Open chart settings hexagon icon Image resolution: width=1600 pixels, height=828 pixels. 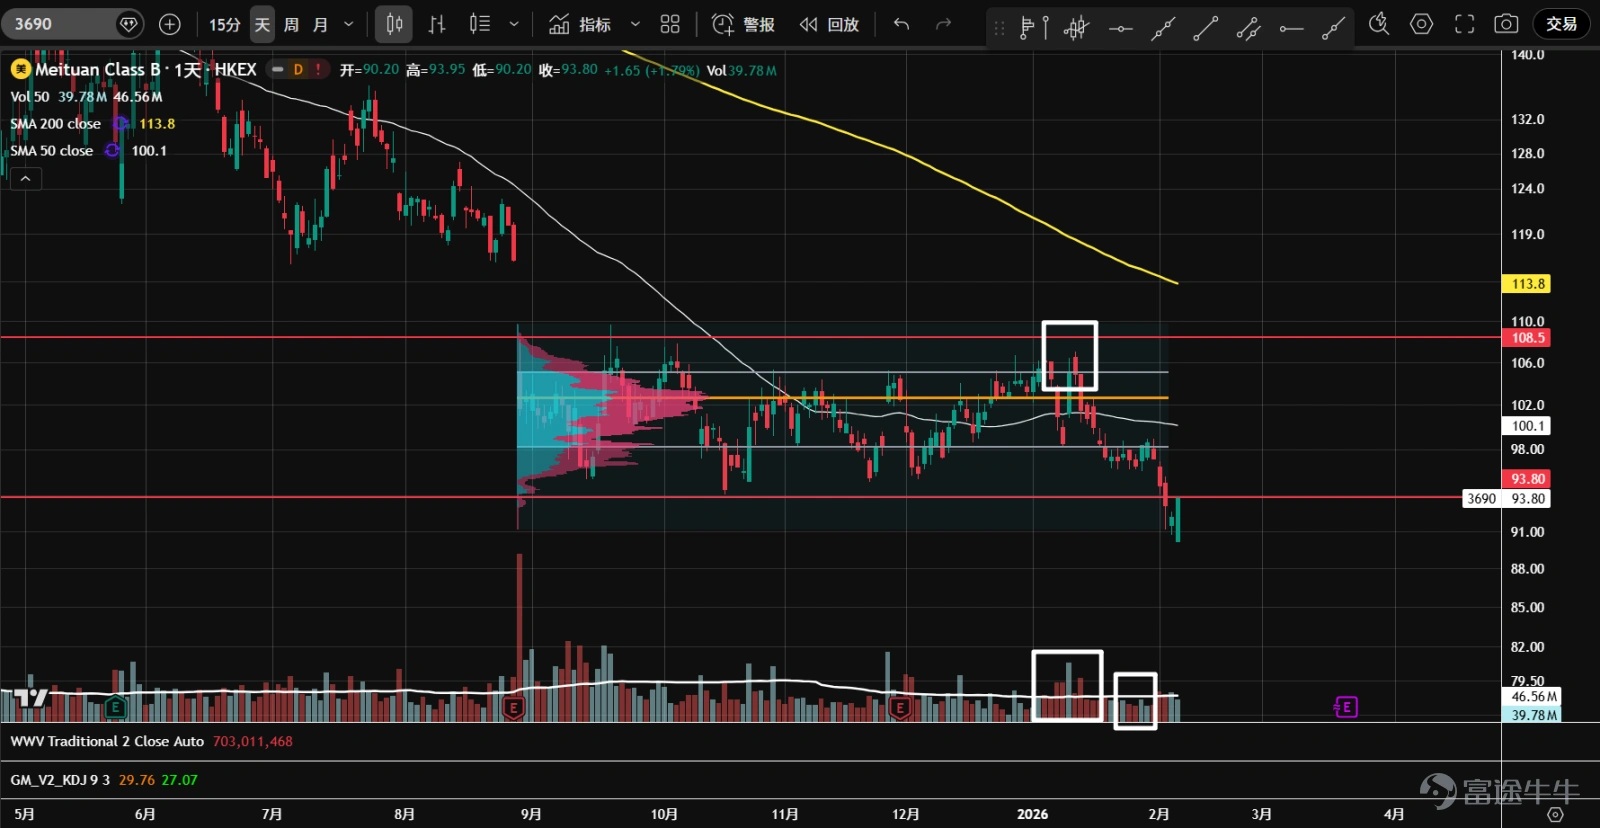click(x=1421, y=24)
